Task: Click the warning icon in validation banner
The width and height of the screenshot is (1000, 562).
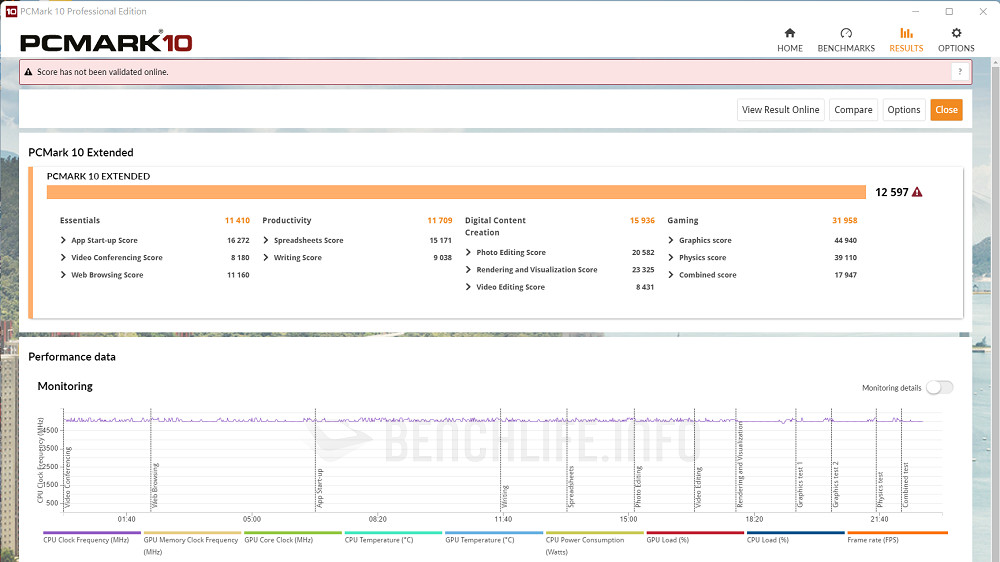Action: click(x=28, y=72)
